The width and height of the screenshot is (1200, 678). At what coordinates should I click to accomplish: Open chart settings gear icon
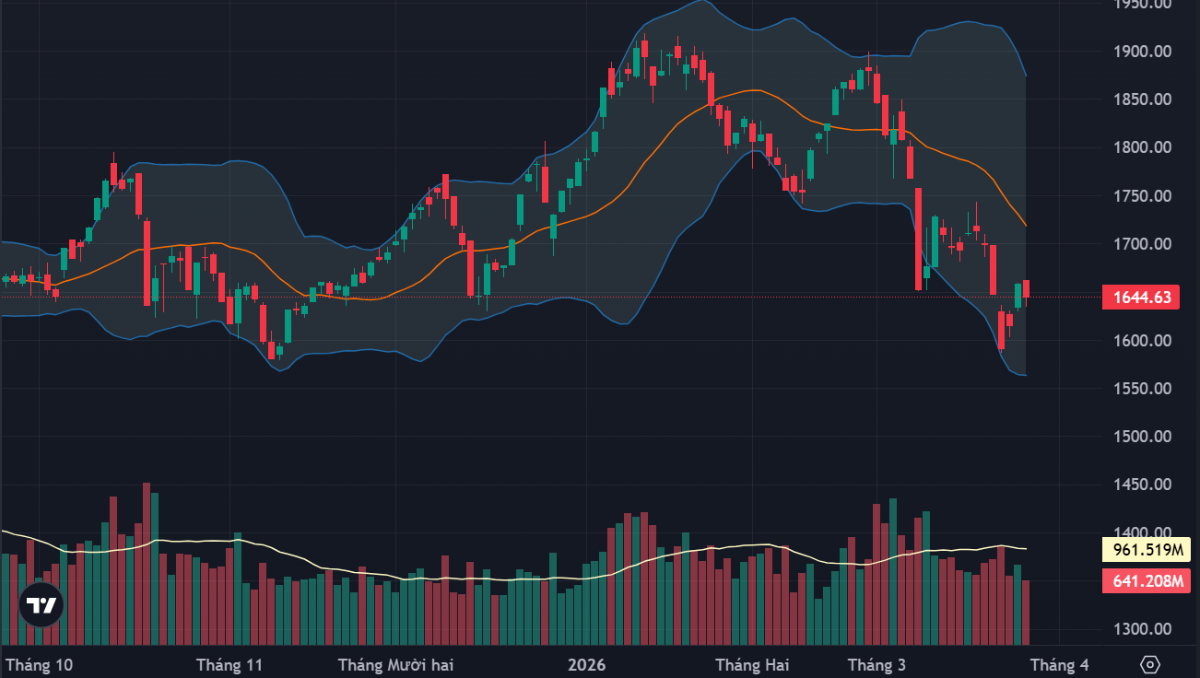pyautogui.click(x=1150, y=664)
